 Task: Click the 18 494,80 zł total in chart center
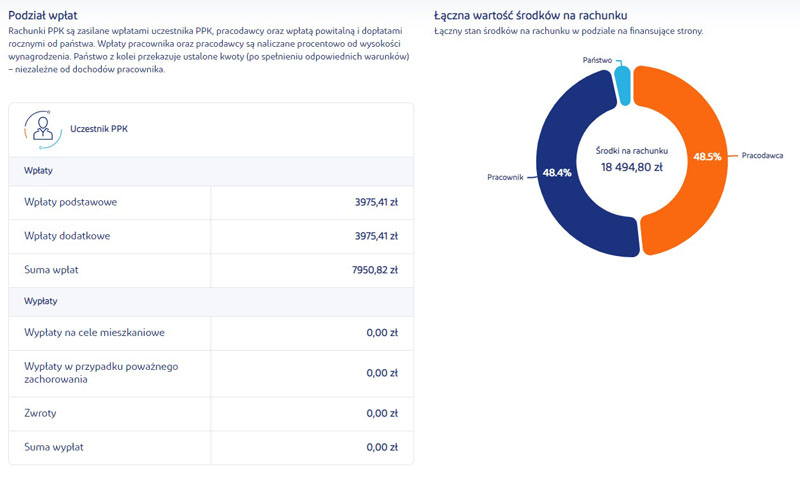[x=631, y=168]
